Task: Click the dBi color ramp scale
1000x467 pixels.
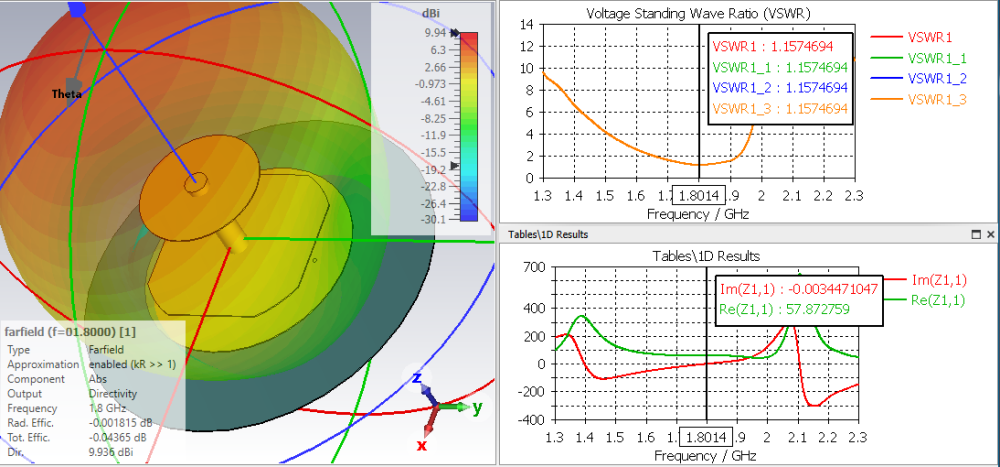Action: pos(467,126)
